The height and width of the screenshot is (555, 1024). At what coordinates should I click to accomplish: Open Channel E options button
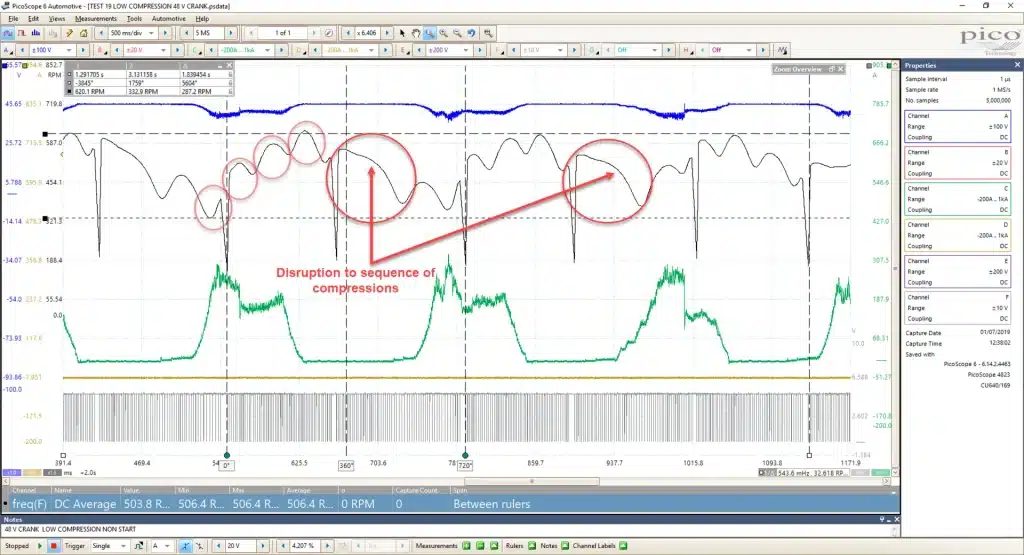coord(404,50)
